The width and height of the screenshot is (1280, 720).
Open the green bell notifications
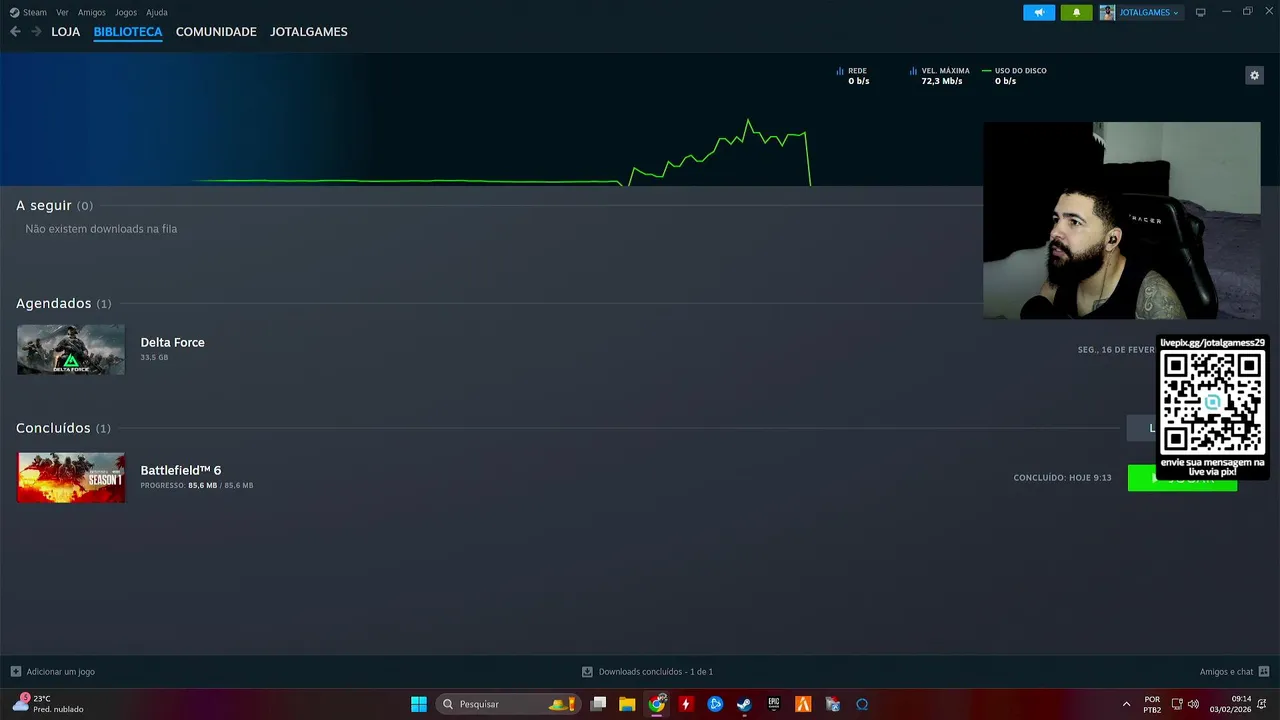pos(1076,12)
